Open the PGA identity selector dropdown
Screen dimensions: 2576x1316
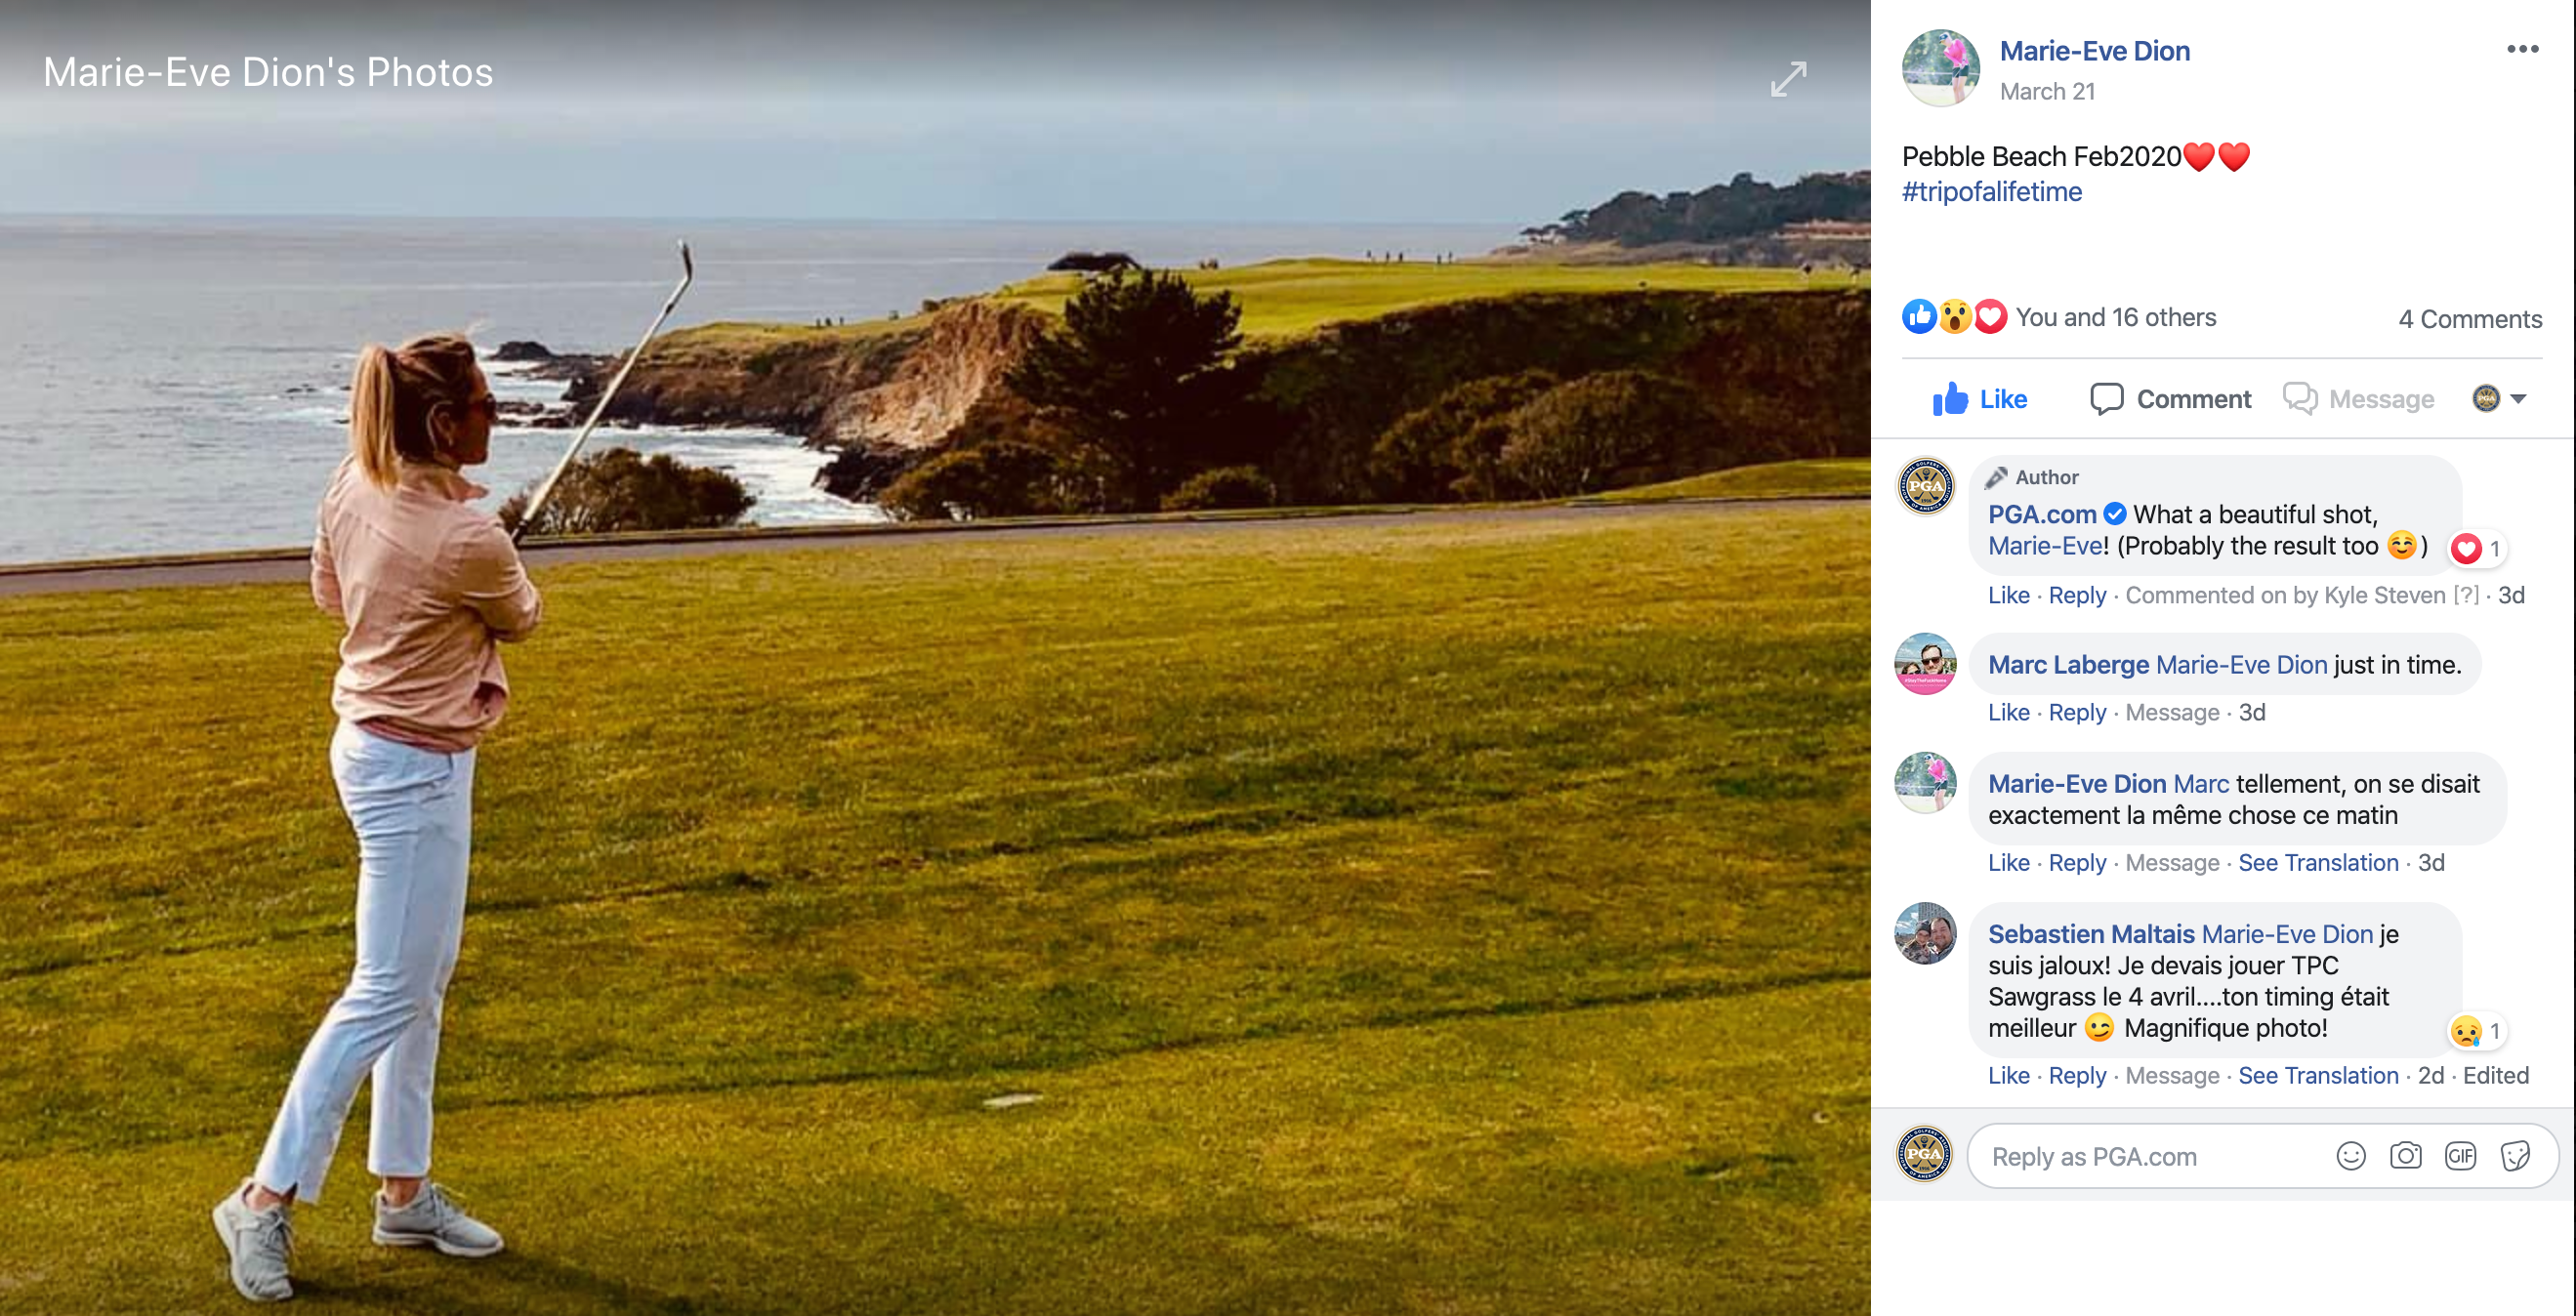tap(2498, 399)
